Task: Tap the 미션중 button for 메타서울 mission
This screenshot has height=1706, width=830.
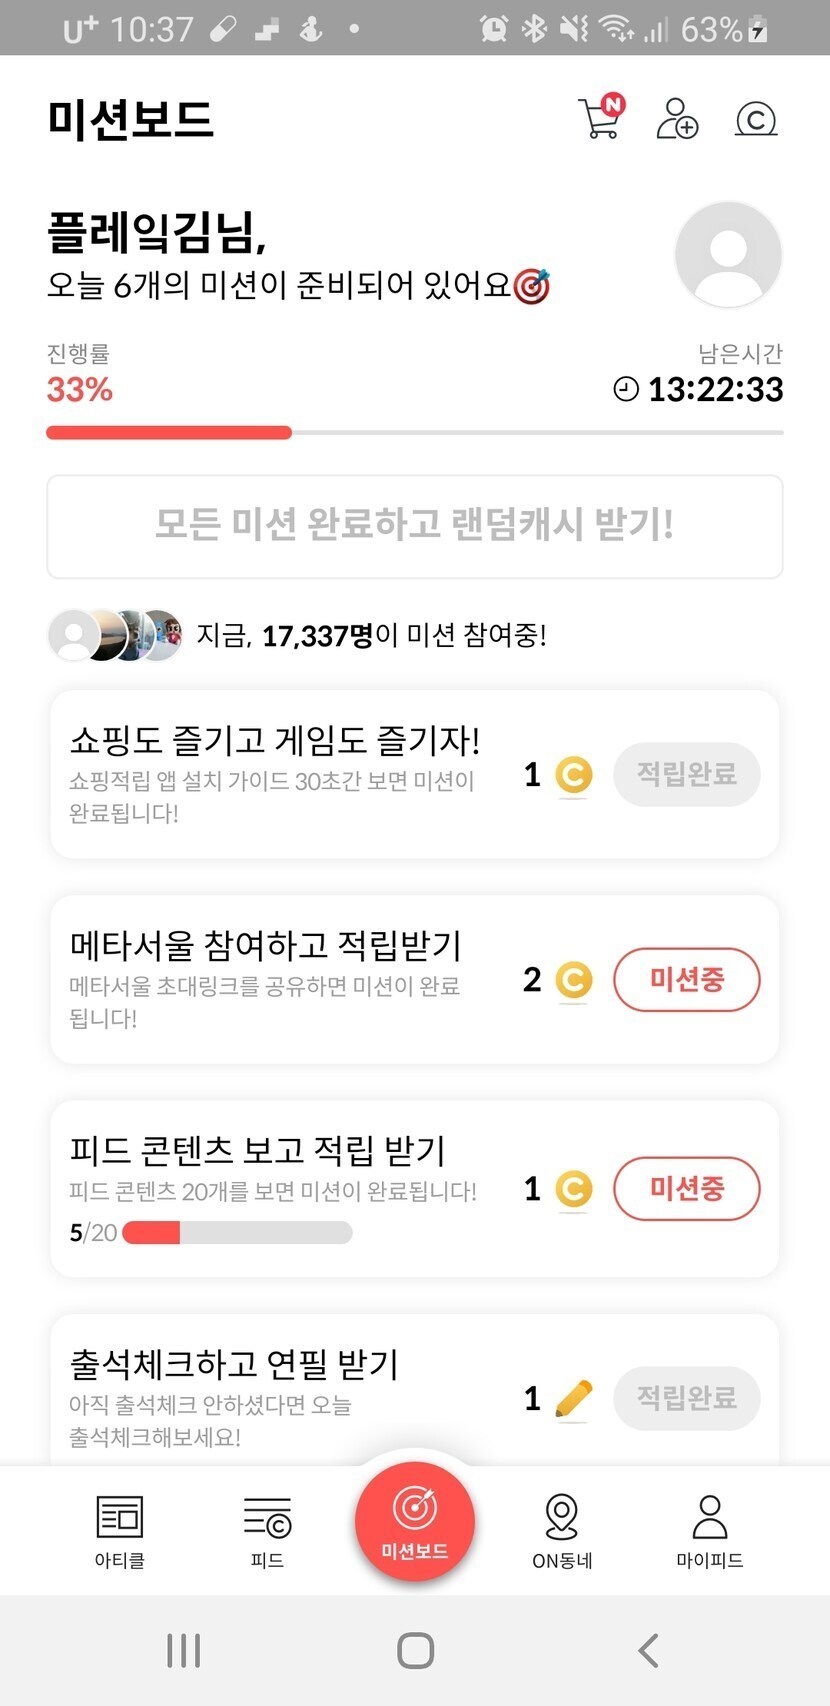Action: tap(686, 979)
